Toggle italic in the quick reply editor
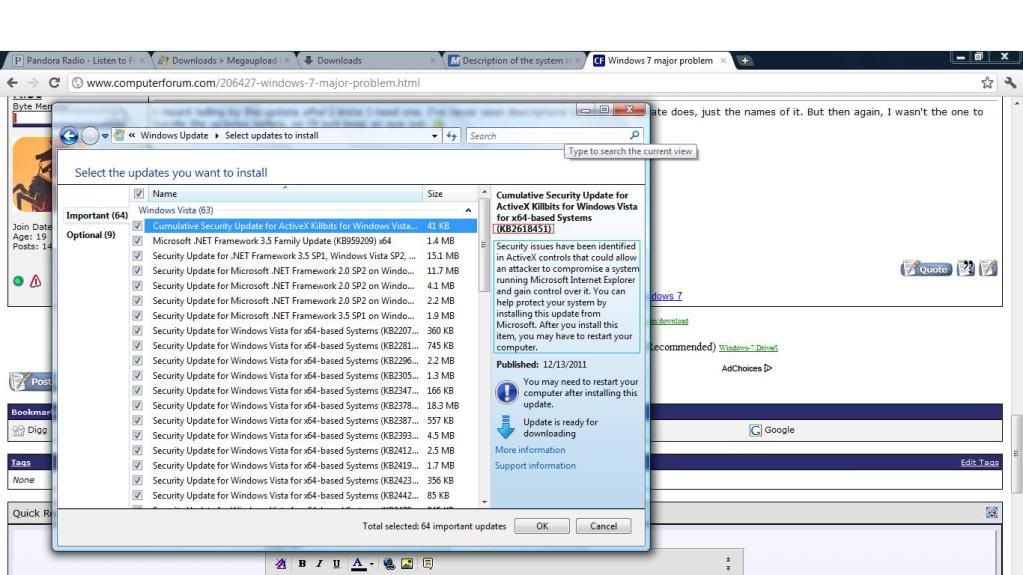The width and height of the screenshot is (1023, 575). [319, 564]
